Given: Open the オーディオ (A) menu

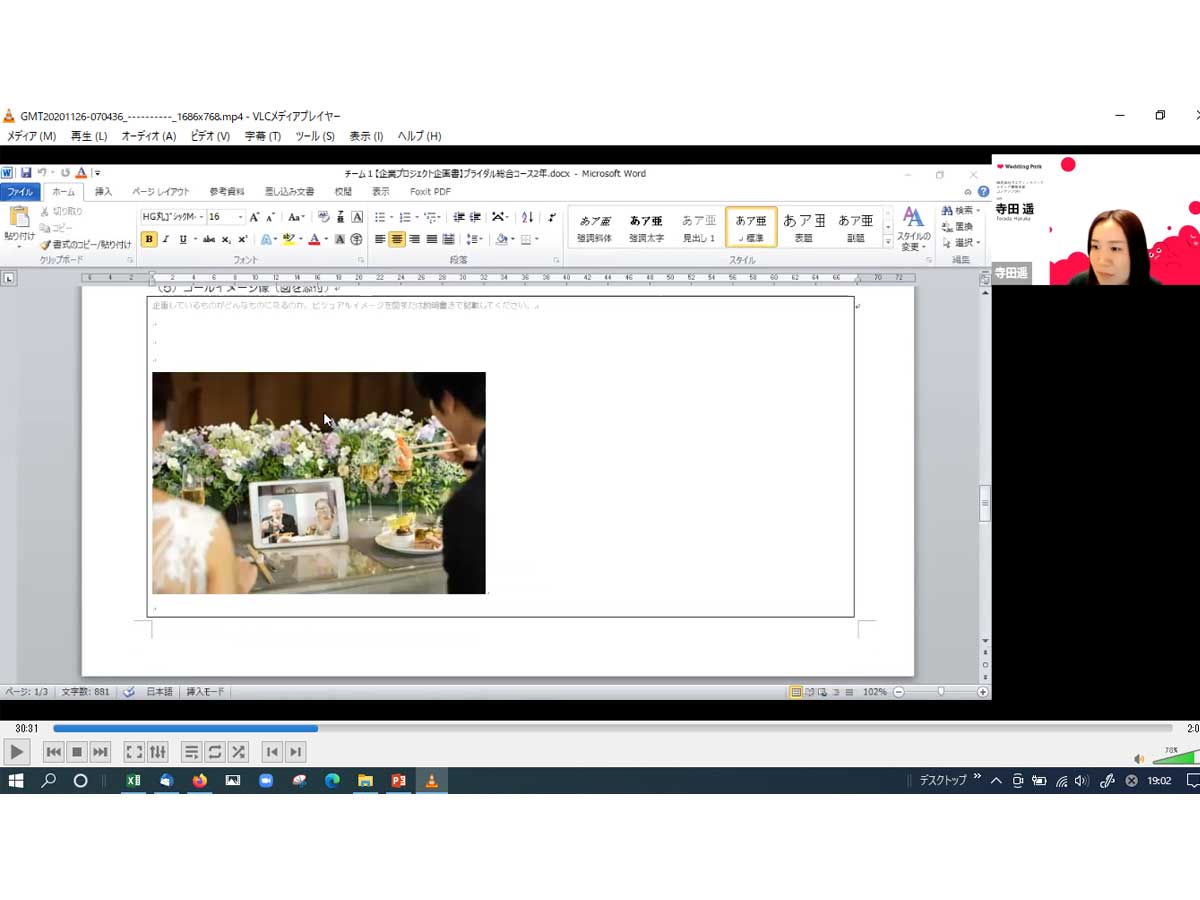Looking at the screenshot, I should tap(149, 136).
